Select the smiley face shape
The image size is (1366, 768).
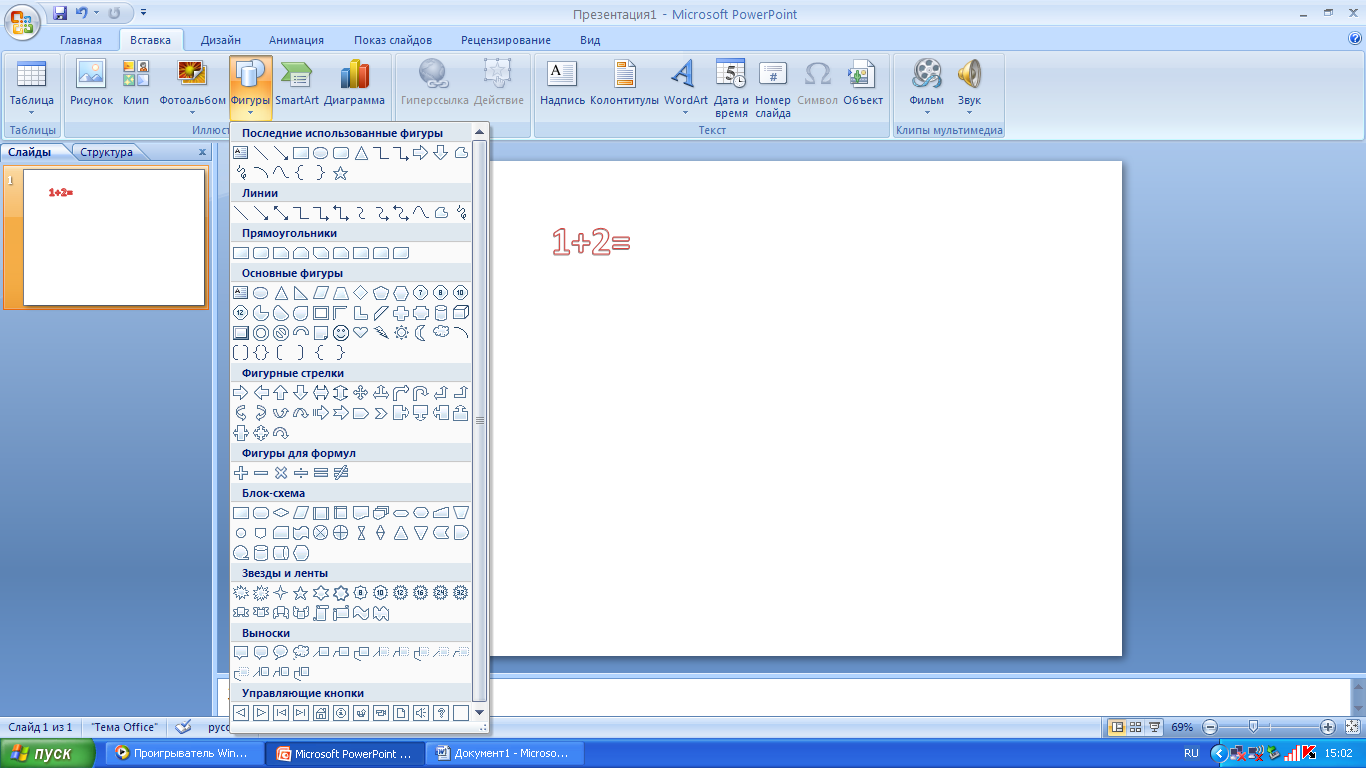pos(340,333)
